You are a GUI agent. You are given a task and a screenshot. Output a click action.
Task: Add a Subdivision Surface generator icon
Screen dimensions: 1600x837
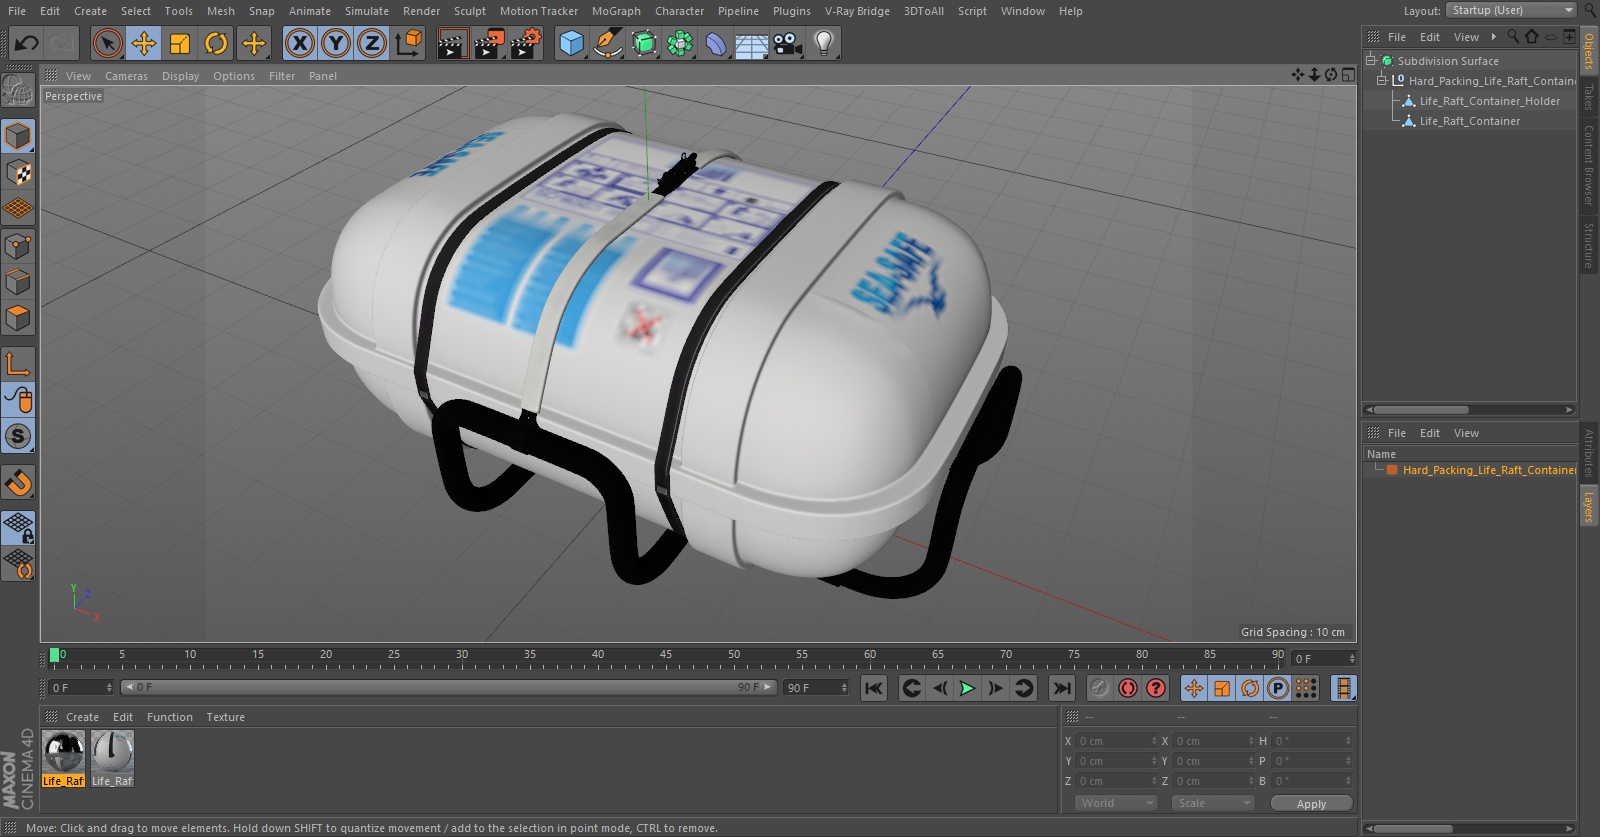(644, 43)
